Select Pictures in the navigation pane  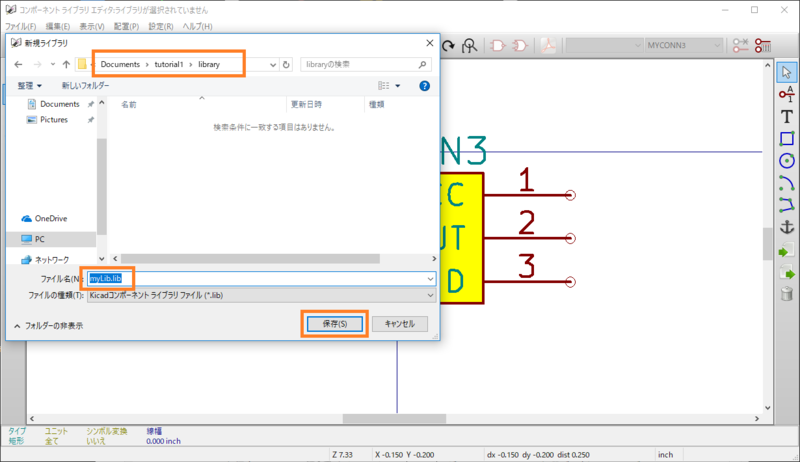(x=54, y=120)
